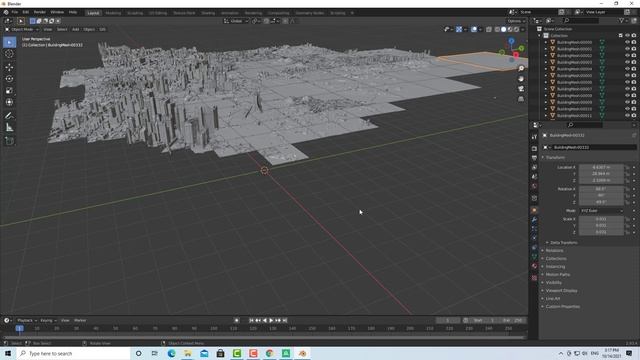Toggle viewport overlays button
Image resolution: width=640 pixels, height=360 pixels.
474,29
